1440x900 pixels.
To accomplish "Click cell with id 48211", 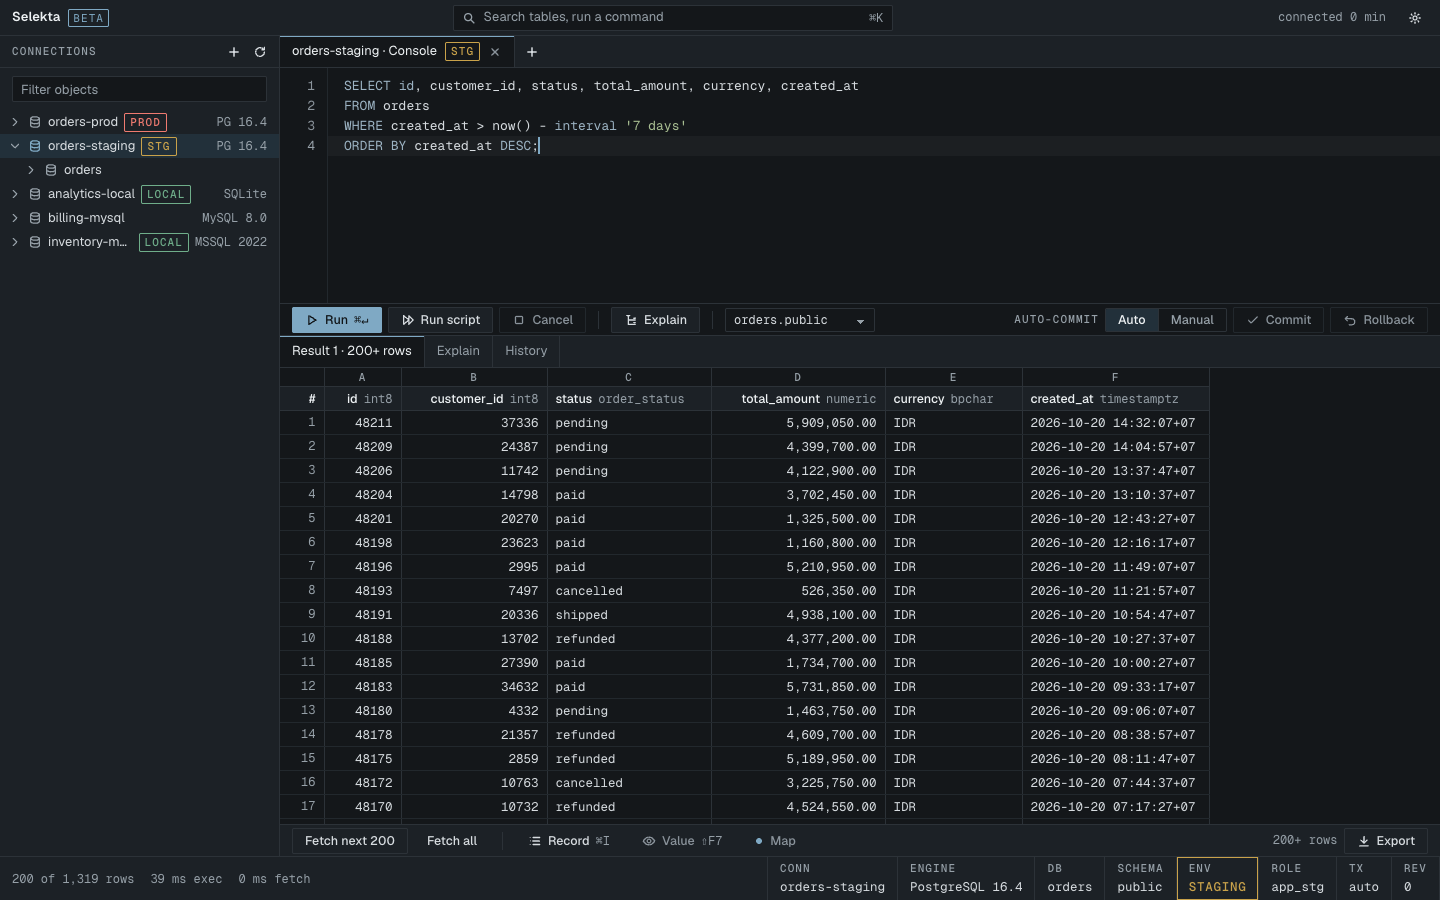I will click(362, 423).
